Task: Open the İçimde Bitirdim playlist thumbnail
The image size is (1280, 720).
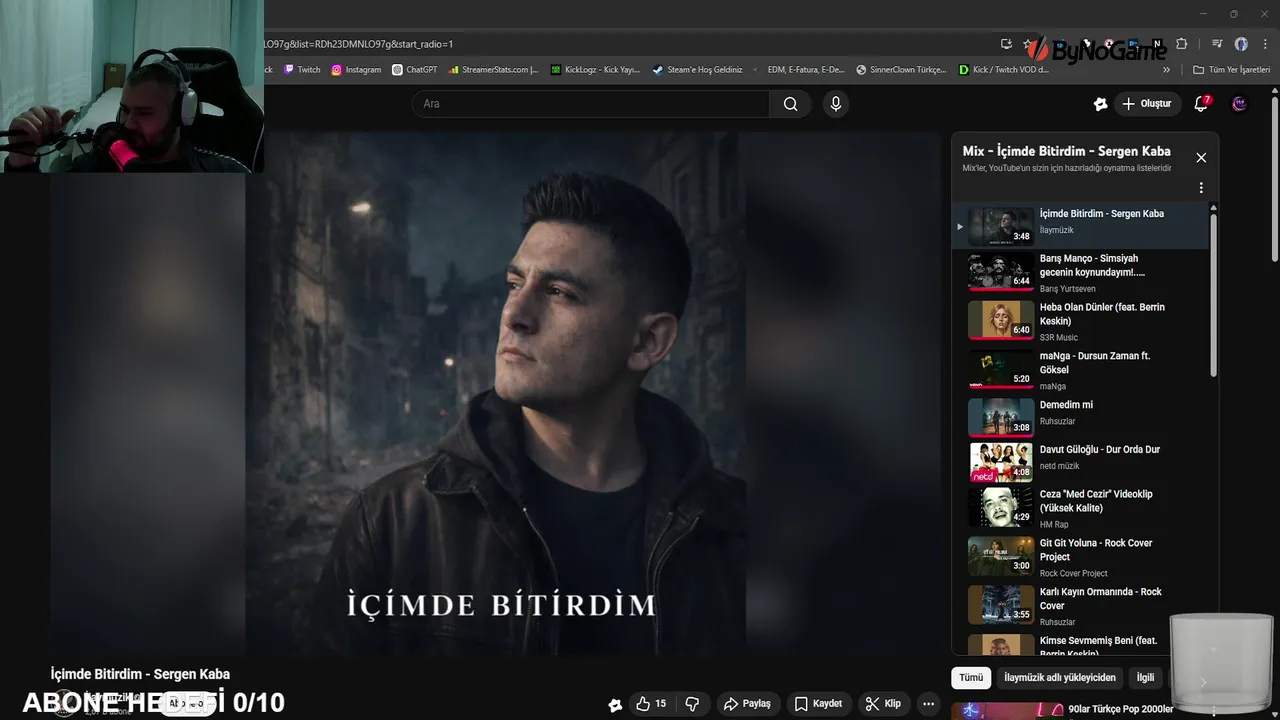Action: point(1001,226)
